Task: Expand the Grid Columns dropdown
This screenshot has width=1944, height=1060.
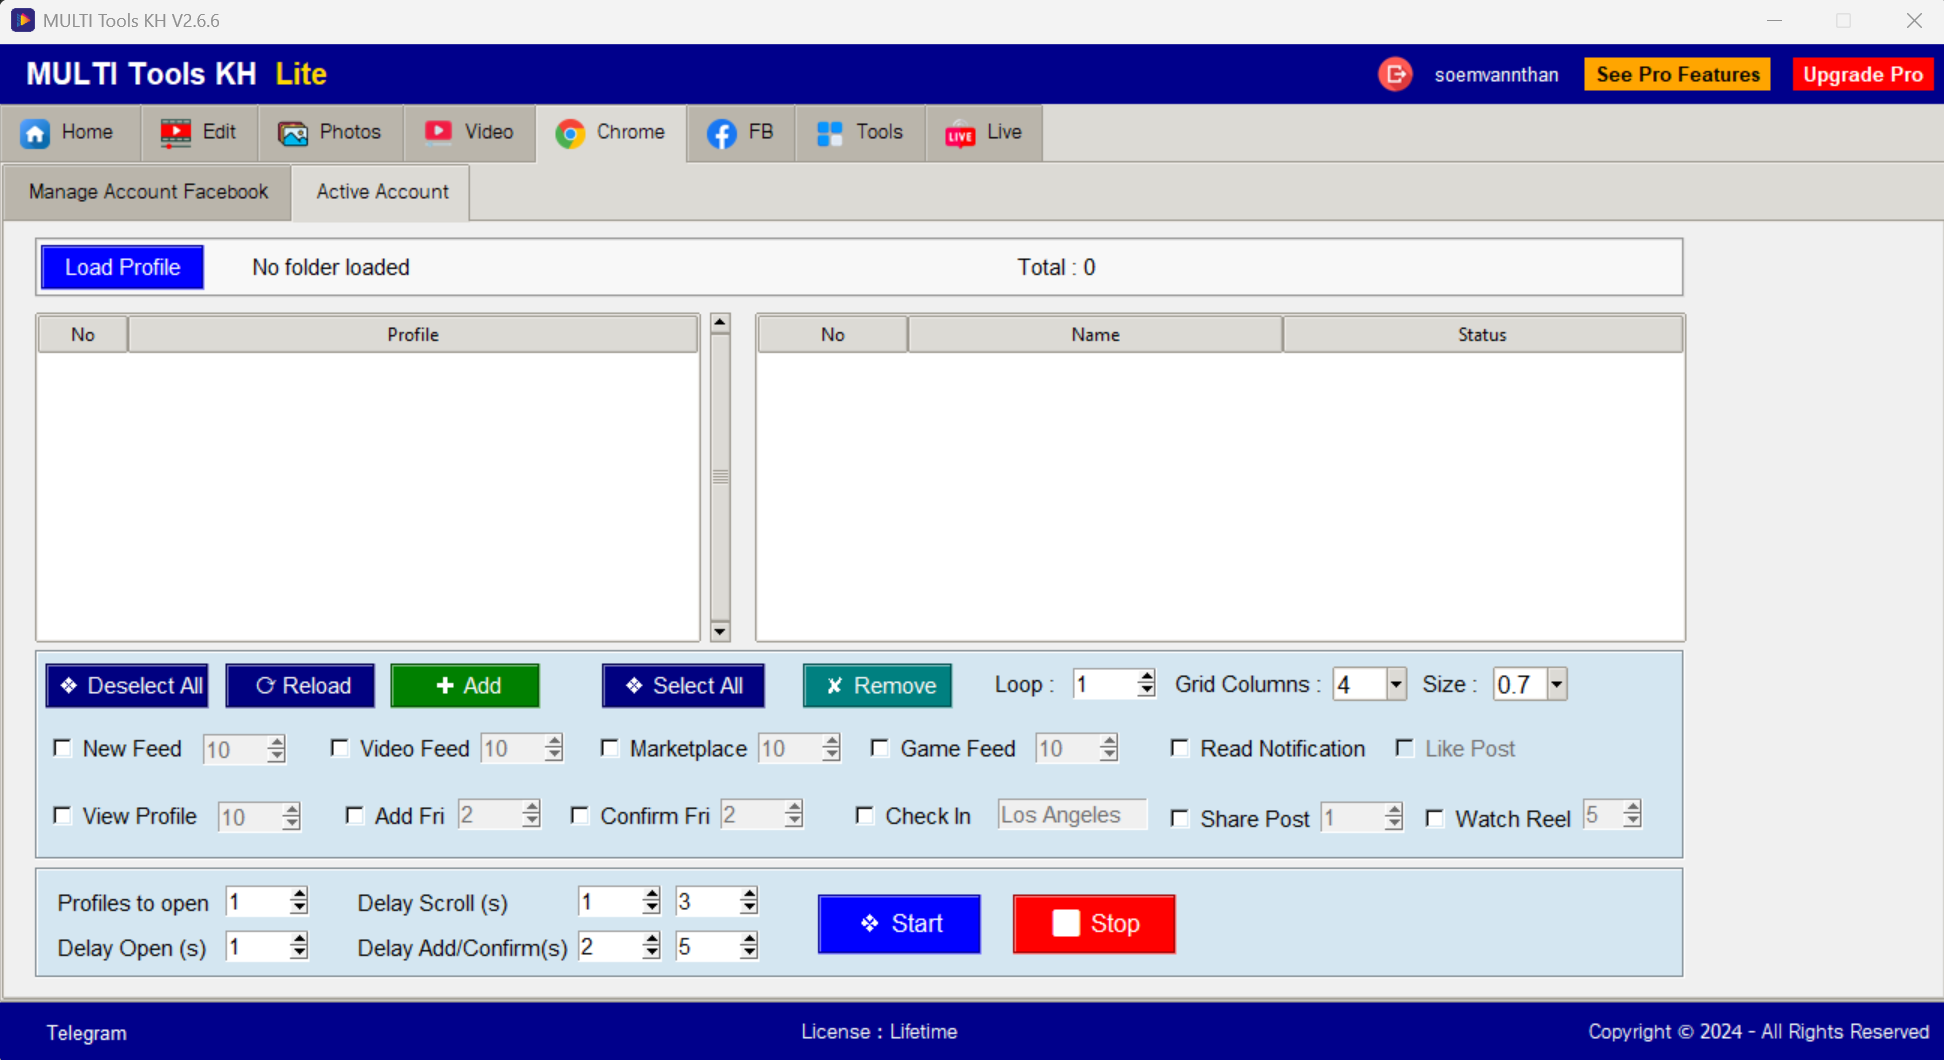Action: click(x=1396, y=685)
